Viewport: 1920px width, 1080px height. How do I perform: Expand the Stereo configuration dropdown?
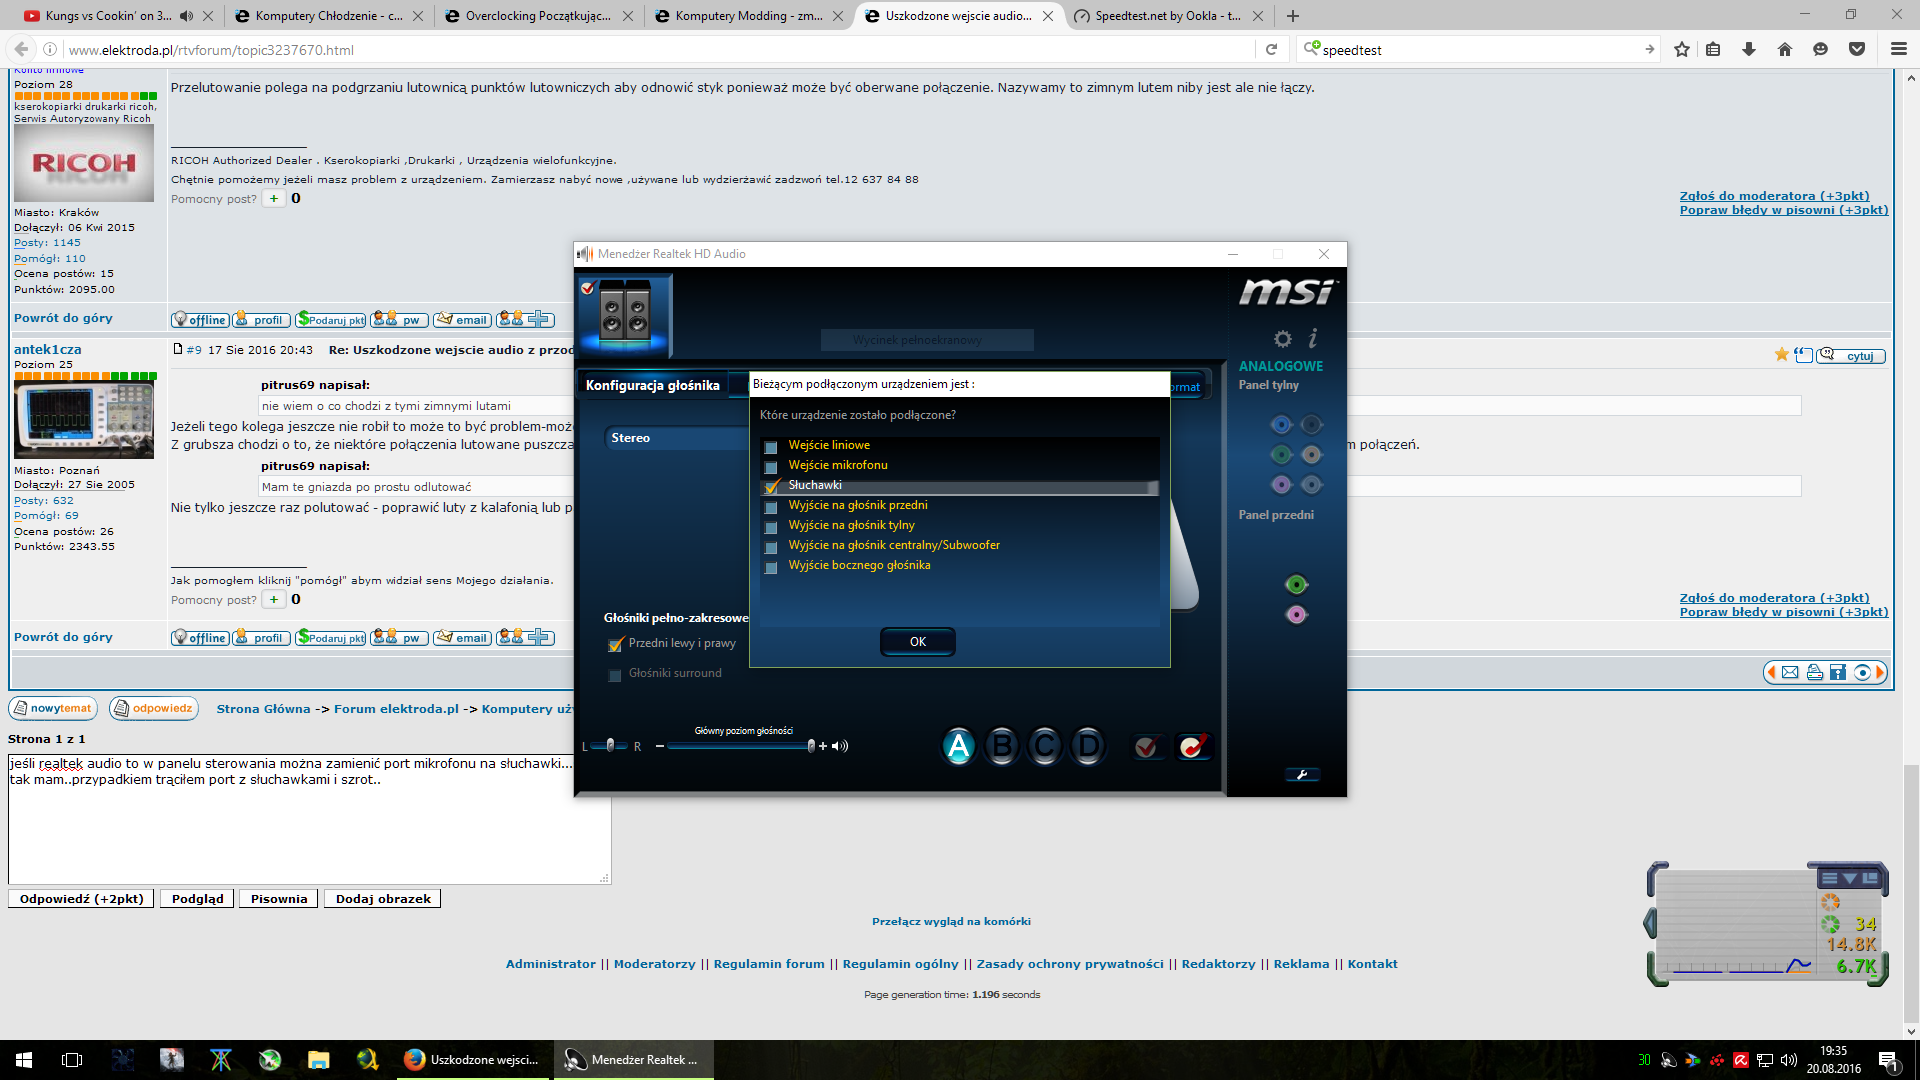tap(680, 438)
